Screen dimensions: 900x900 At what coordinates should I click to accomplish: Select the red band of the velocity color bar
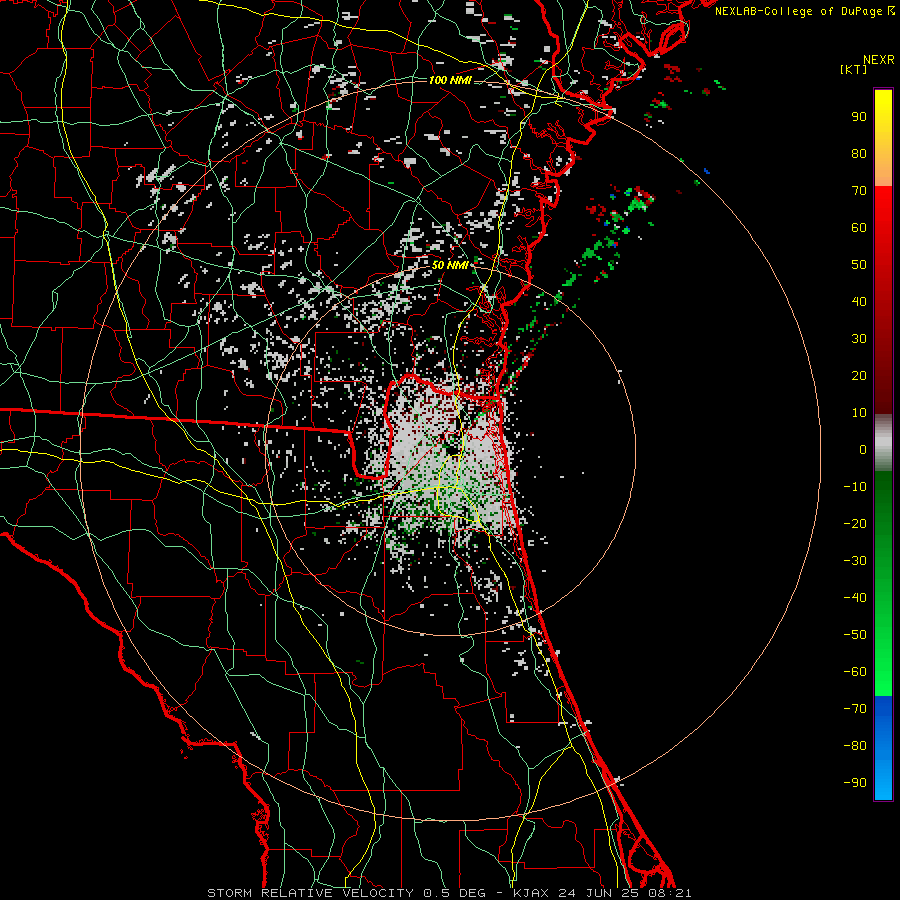click(x=883, y=300)
